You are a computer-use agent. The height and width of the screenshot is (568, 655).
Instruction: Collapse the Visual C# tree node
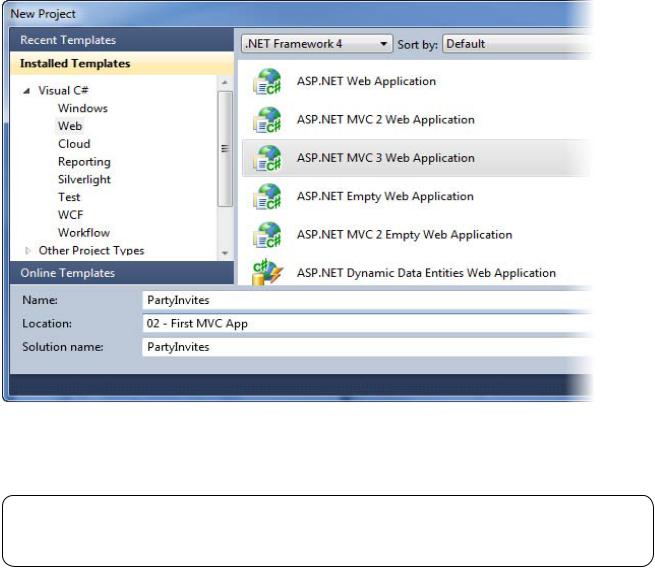click(26, 91)
